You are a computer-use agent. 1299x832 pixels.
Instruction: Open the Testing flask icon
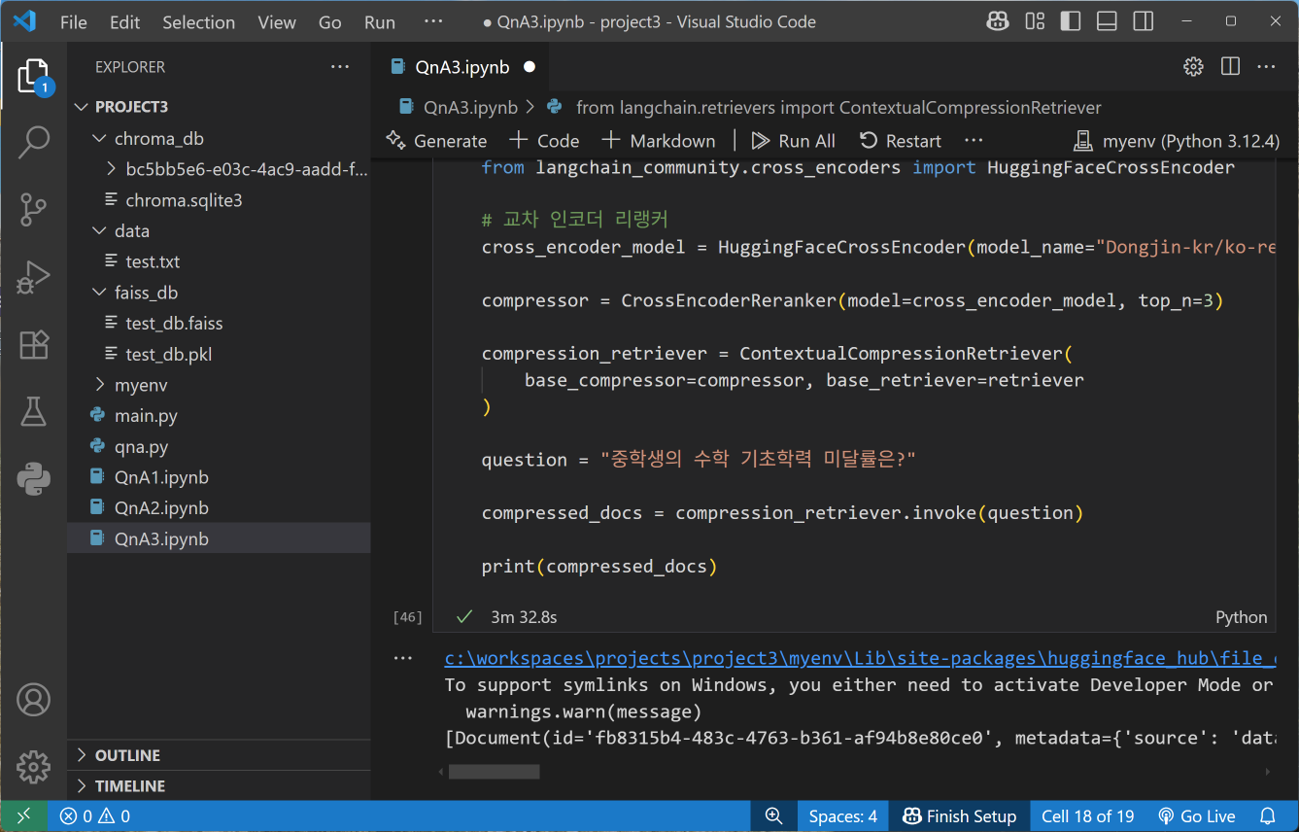[x=34, y=412]
